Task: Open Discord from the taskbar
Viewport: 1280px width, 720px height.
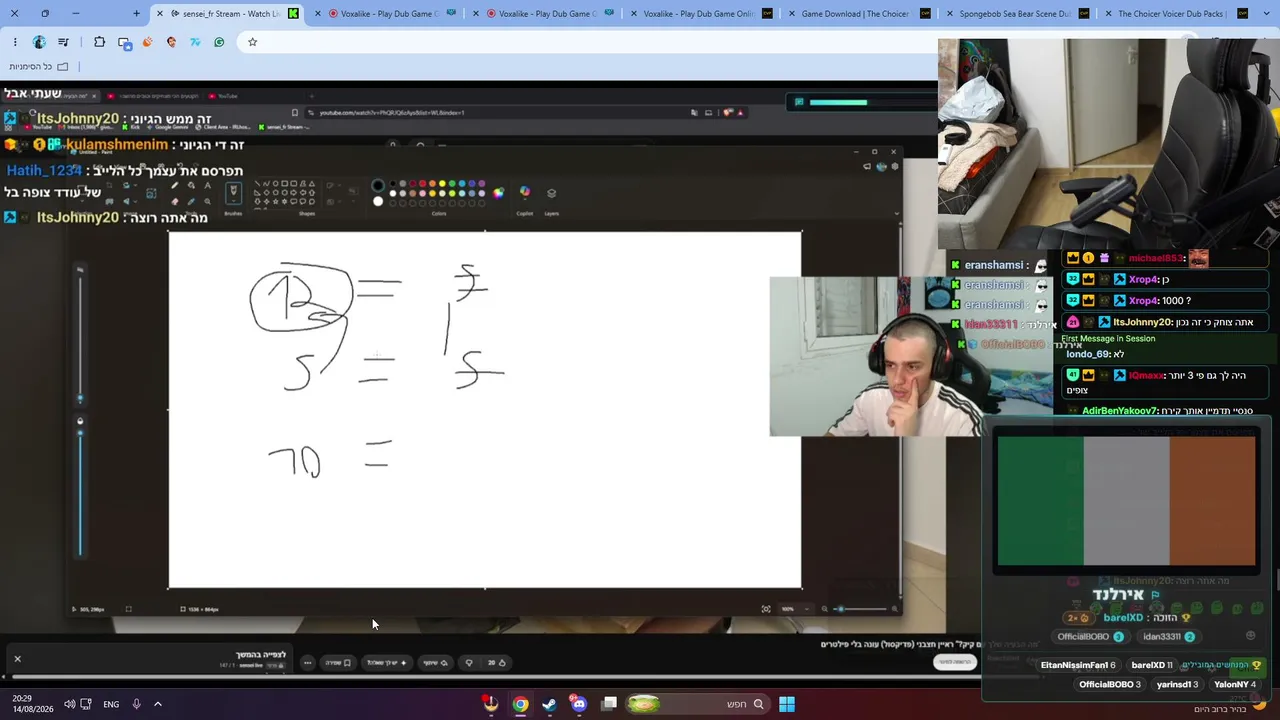Action: tap(579, 704)
